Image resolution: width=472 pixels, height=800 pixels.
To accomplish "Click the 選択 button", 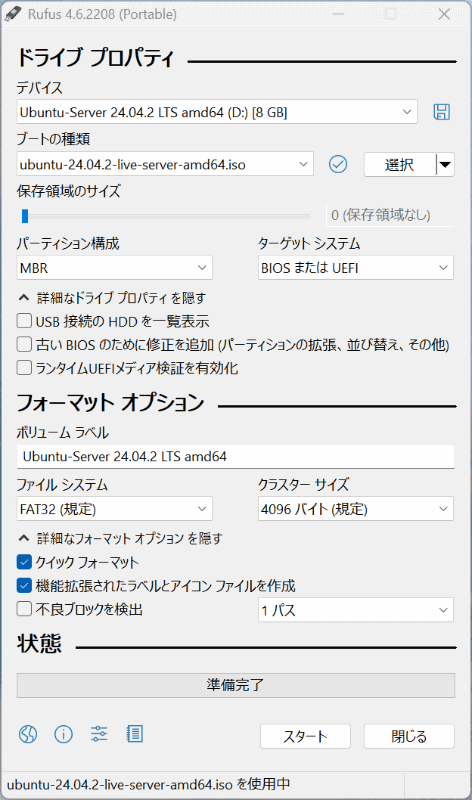I will click(400, 165).
